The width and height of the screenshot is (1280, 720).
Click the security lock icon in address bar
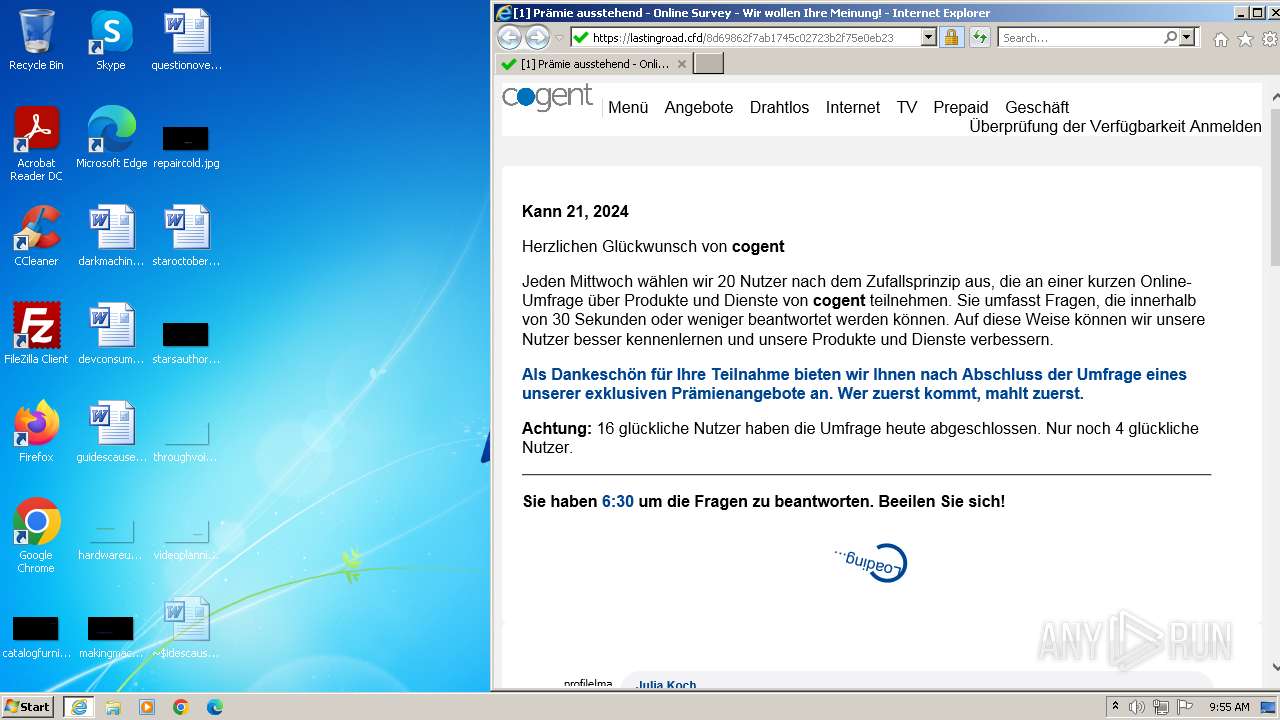[x=951, y=37]
